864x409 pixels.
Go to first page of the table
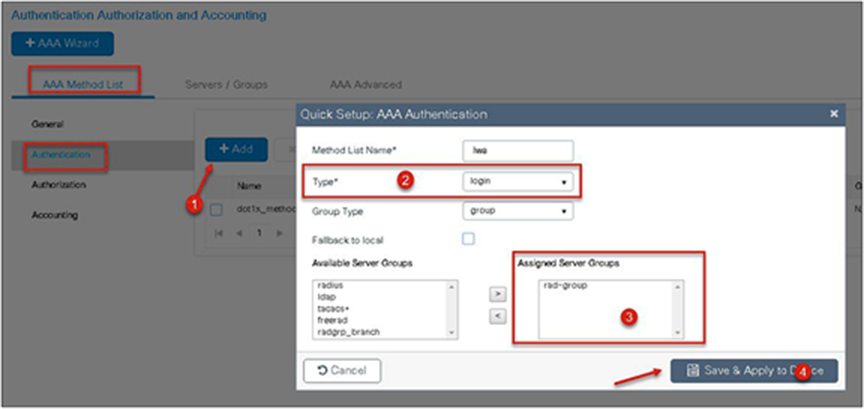(x=219, y=233)
